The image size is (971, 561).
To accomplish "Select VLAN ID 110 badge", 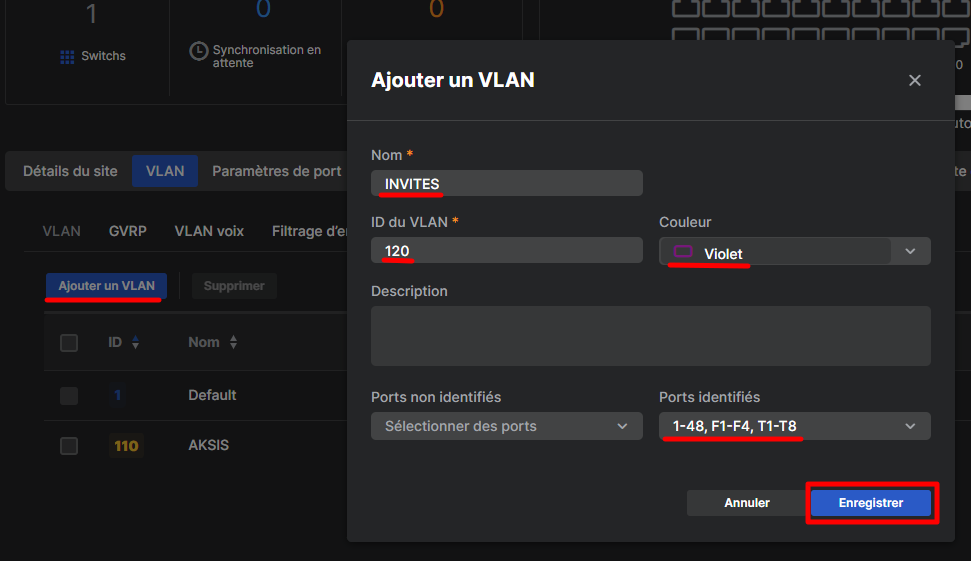I will click(126, 446).
